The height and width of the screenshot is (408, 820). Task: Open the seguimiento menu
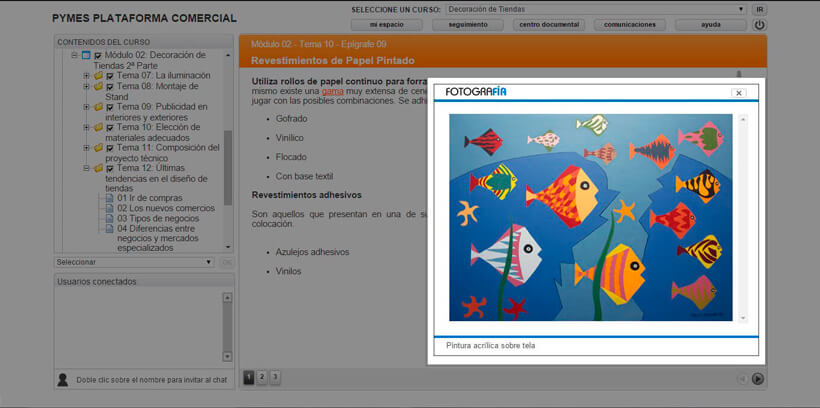(x=468, y=25)
